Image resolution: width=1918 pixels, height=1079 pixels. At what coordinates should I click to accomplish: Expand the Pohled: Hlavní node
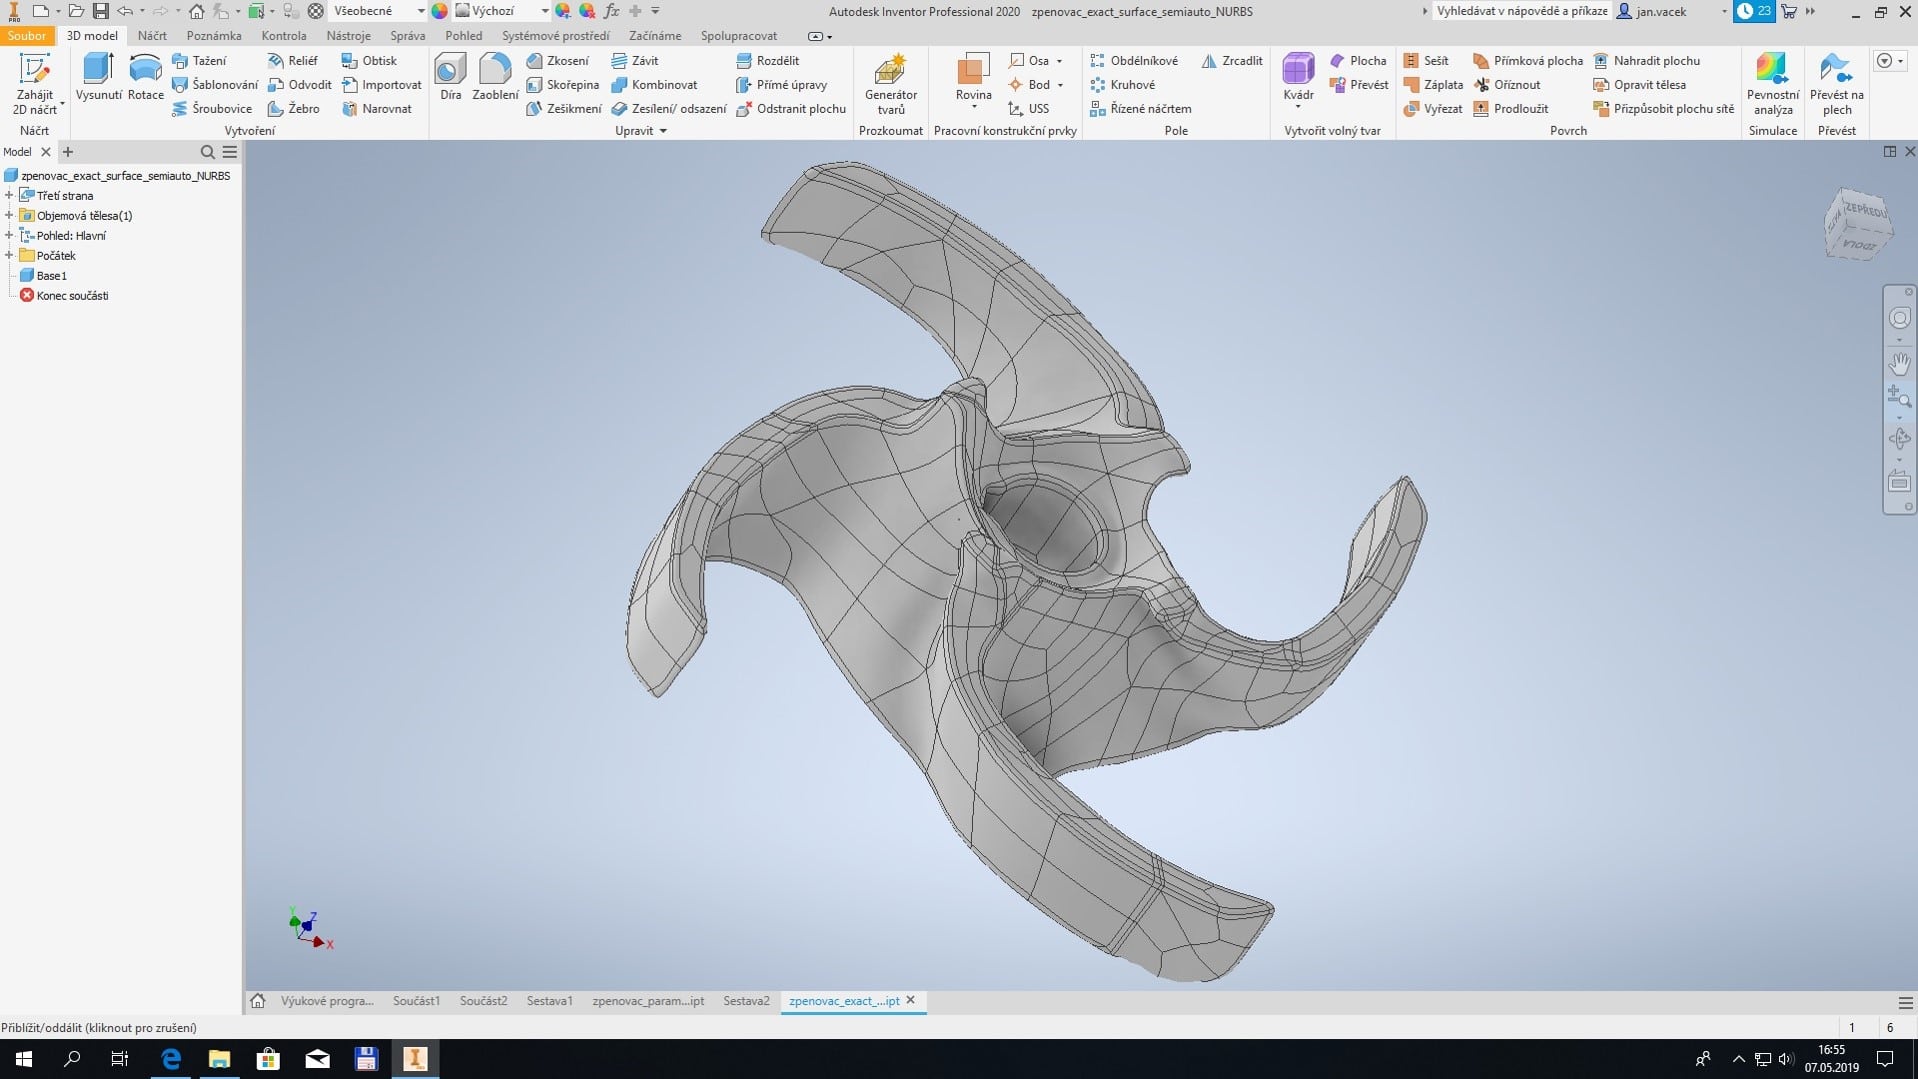click(x=9, y=236)
